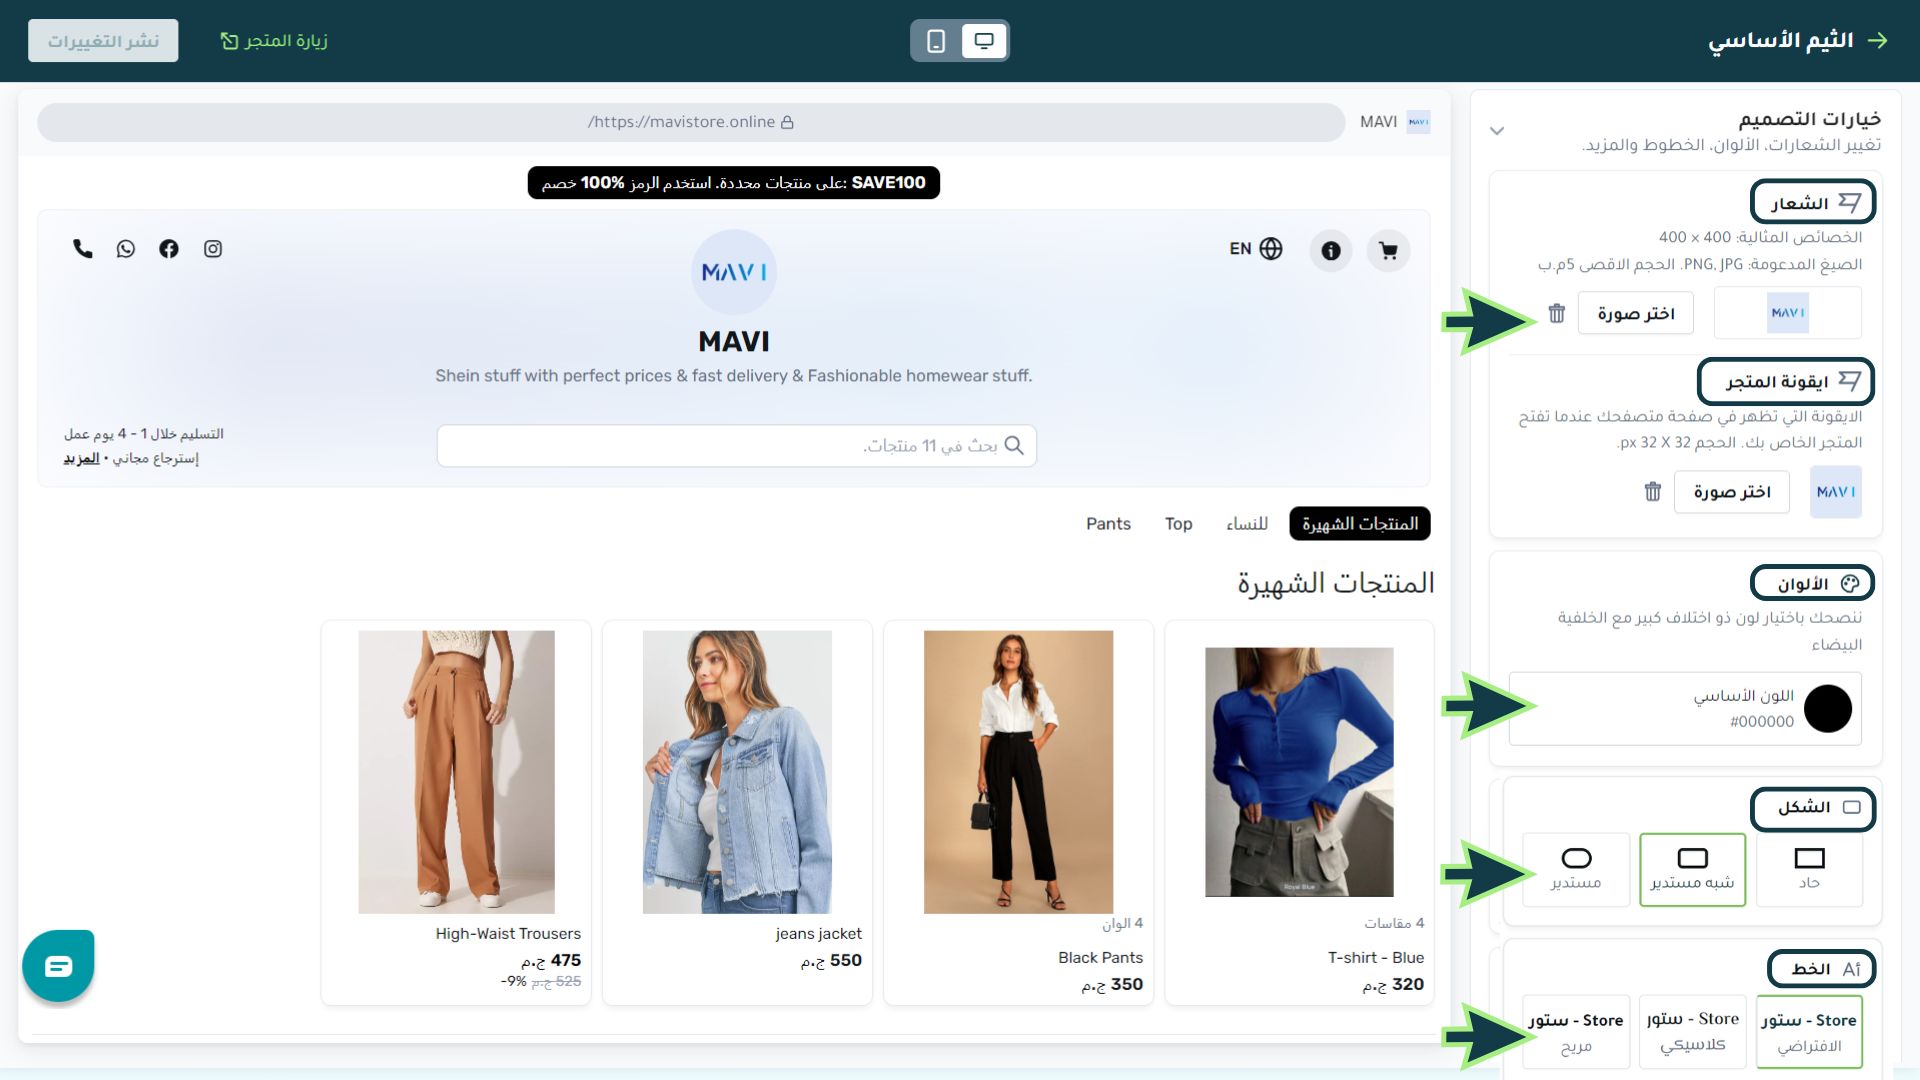Open the black primary color swatch
Viewport: 1920px width, 1080px height.
[1827, 708]
